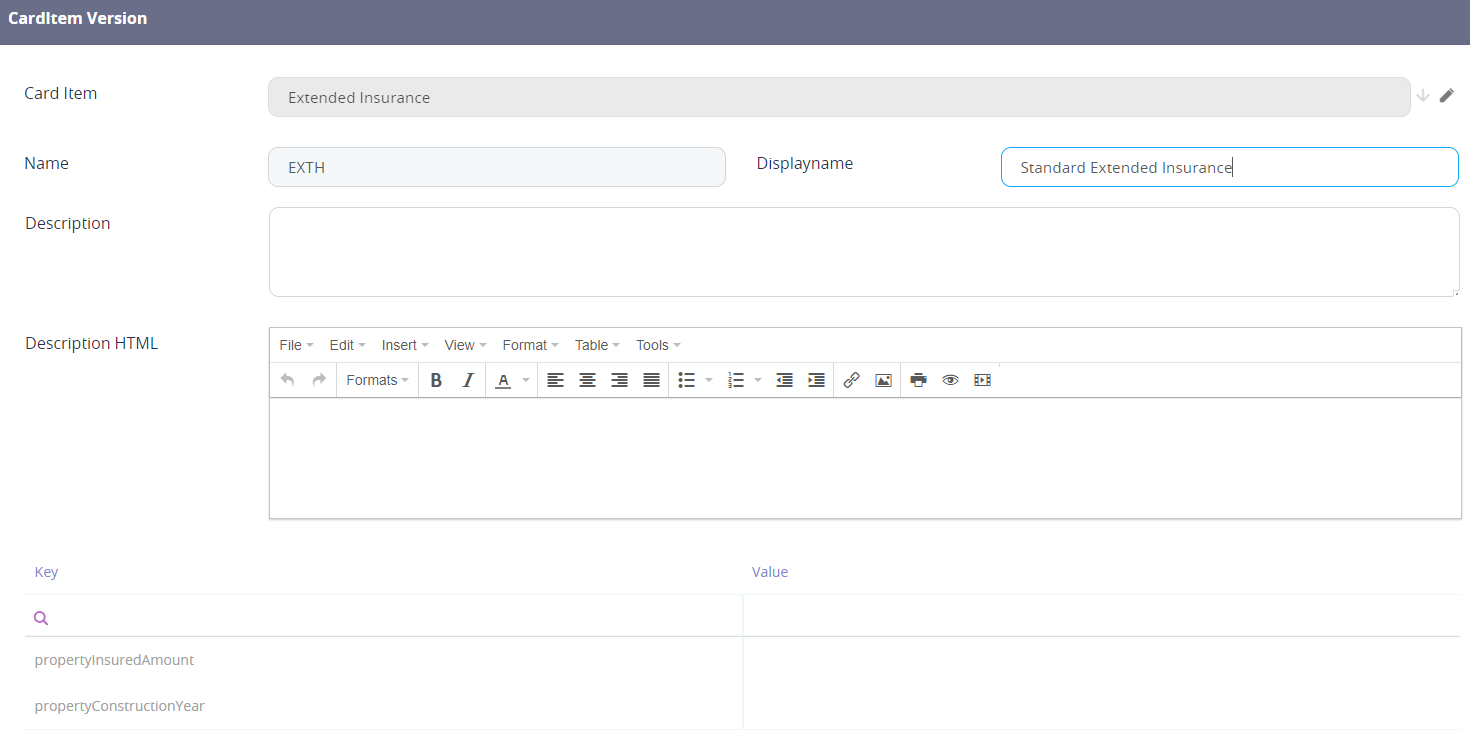The height and width of the screenshot is (735, 1470).
Task: Toggle italic text formatting
Action: coord(467,380)
